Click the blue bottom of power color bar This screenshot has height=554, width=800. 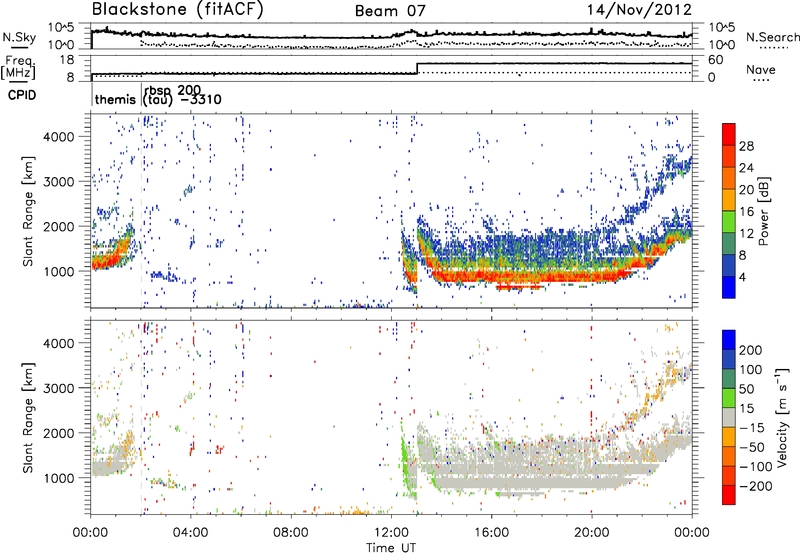[729, 287]
